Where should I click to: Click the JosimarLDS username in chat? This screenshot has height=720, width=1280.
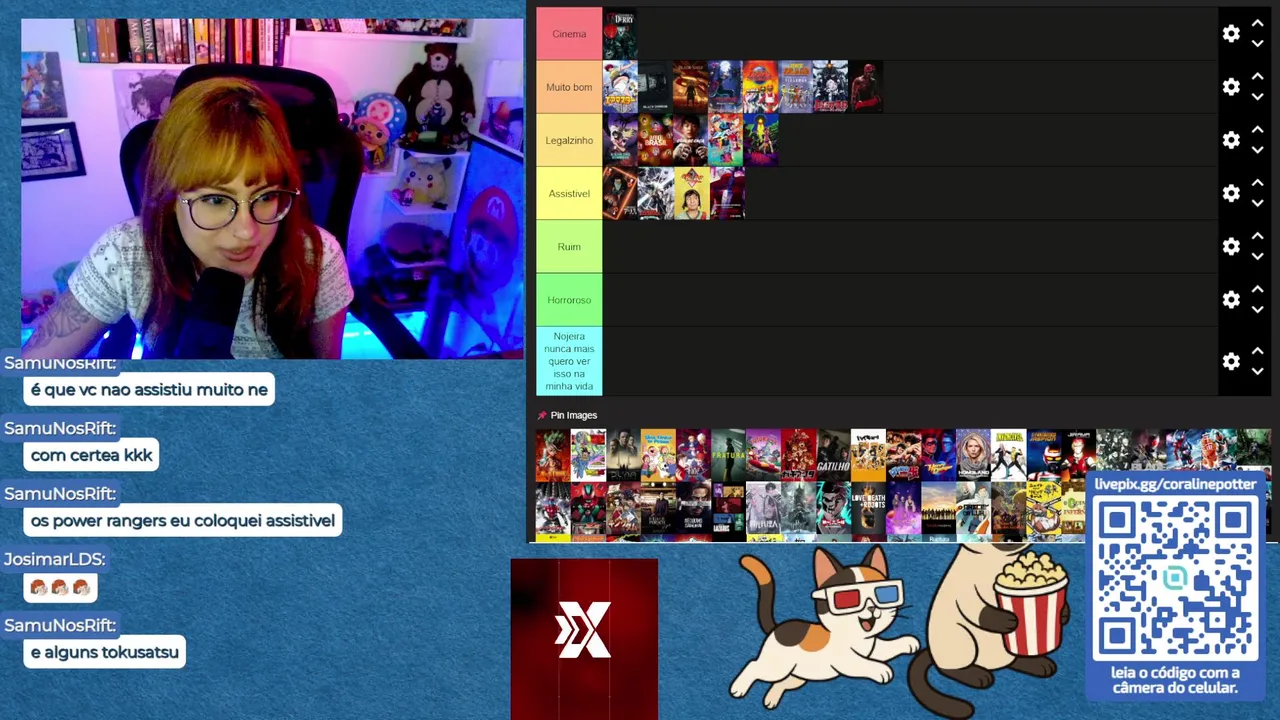[x=54, y=560]
